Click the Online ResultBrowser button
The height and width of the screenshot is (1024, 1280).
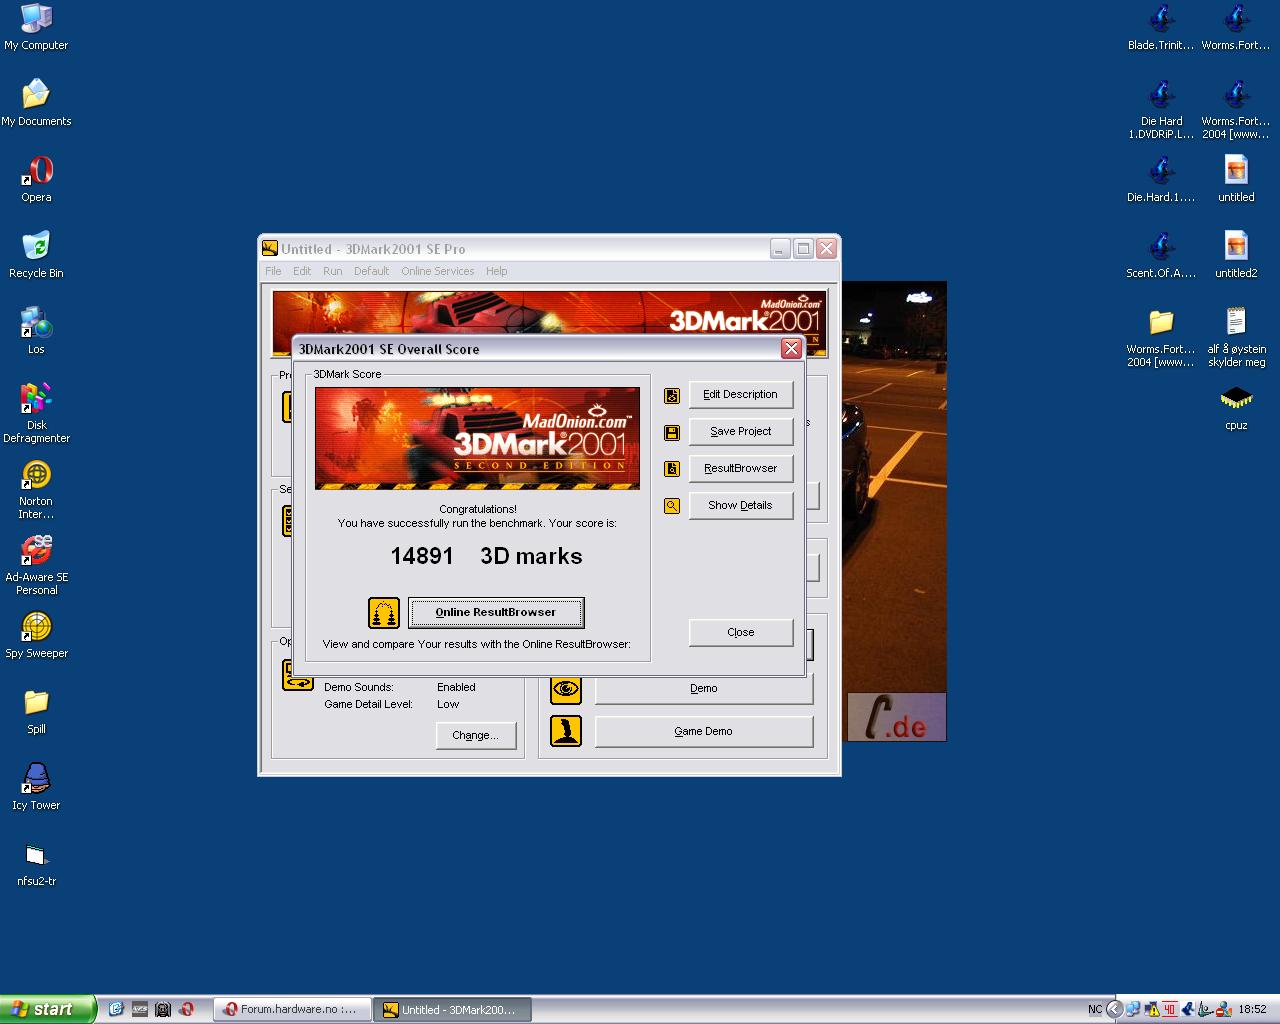pos(496,613)
